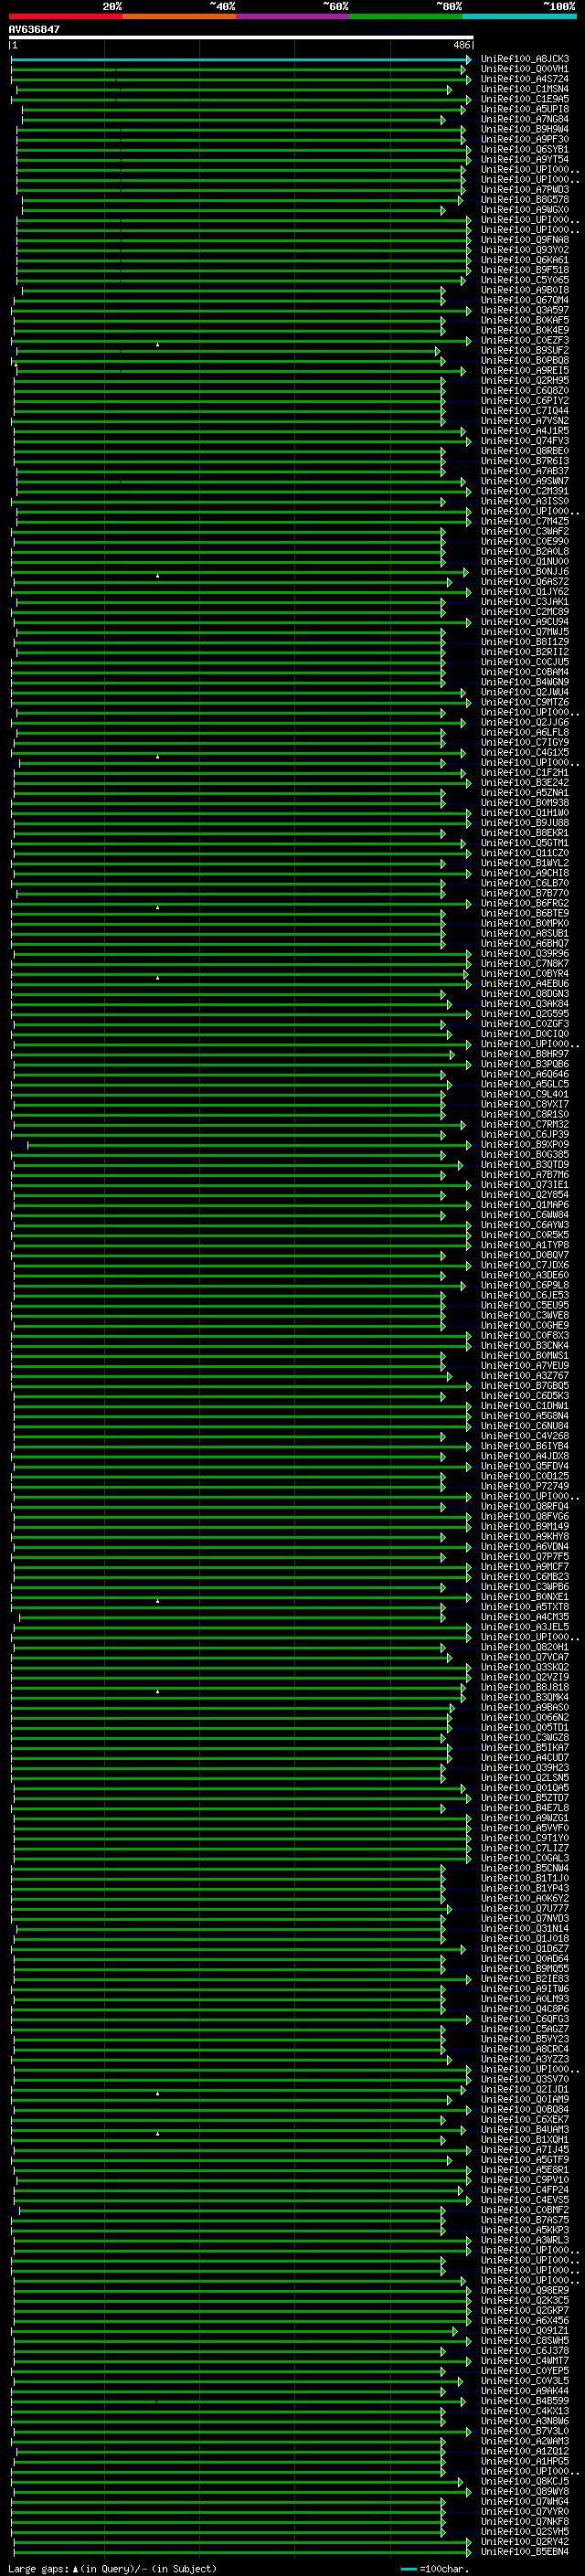Select hit UniRef100_A3Z767
This screenshot has height=2576, width=585.
(x=525, y=1375)
